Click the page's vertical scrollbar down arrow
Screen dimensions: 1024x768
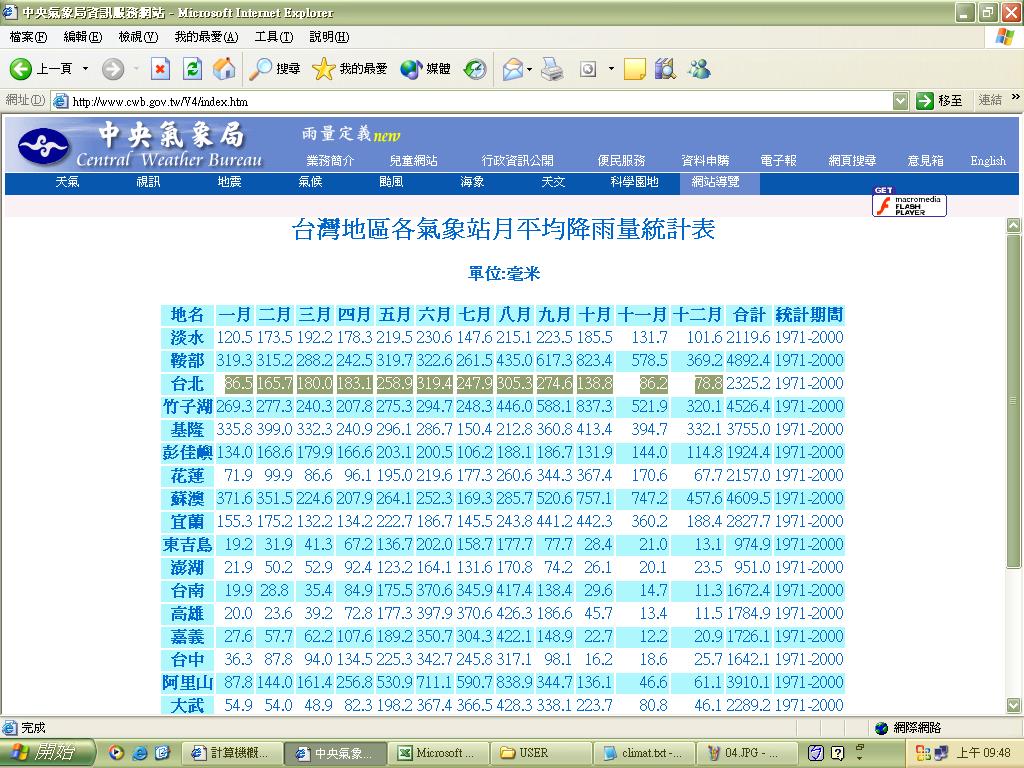point(1013,706)
